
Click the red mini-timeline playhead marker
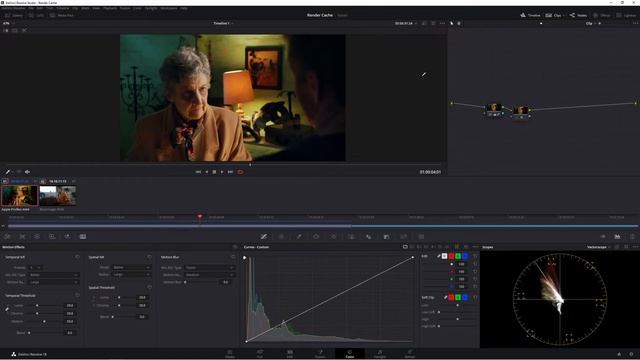pos(200,217)
